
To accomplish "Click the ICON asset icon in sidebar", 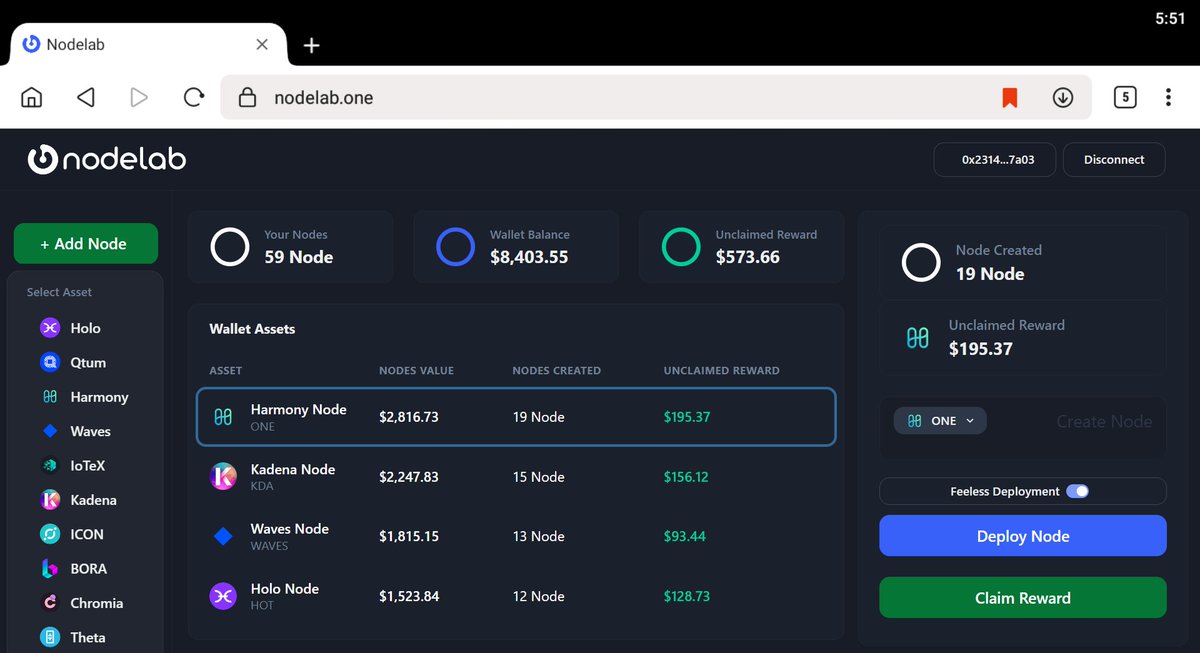I will point(50,534).
